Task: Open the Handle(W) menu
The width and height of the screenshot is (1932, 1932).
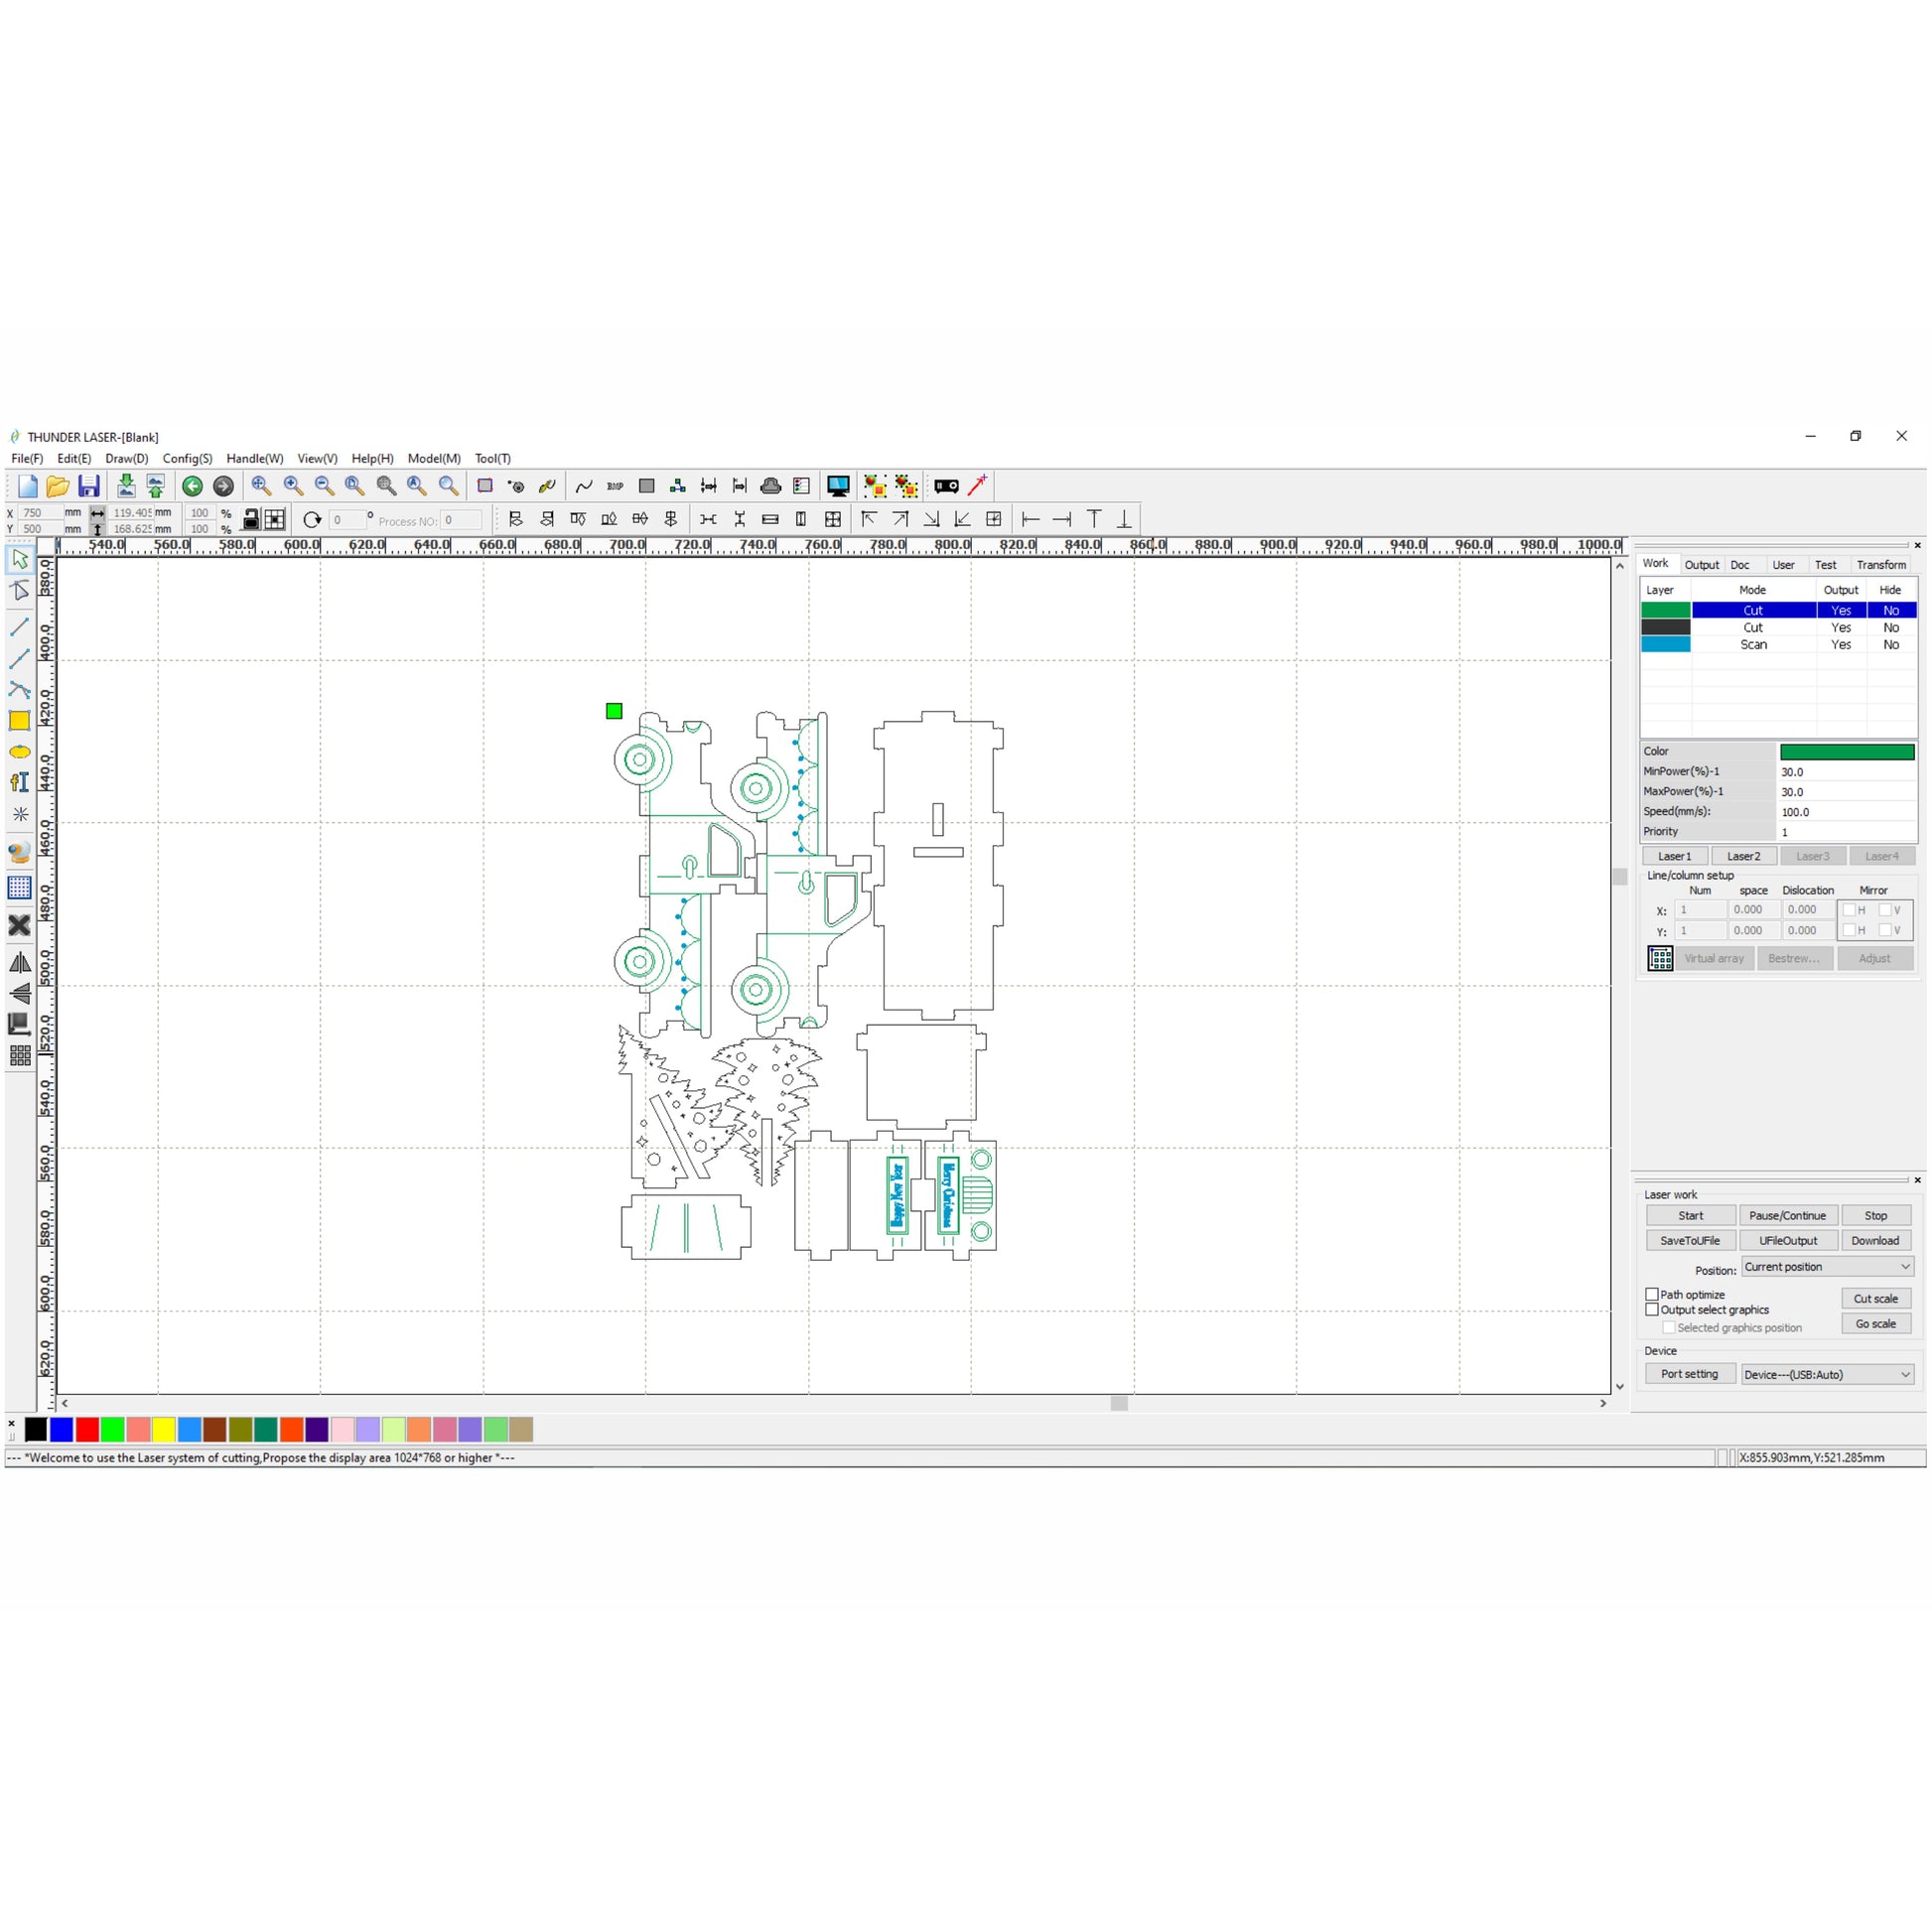Action: tap(254, 458)
